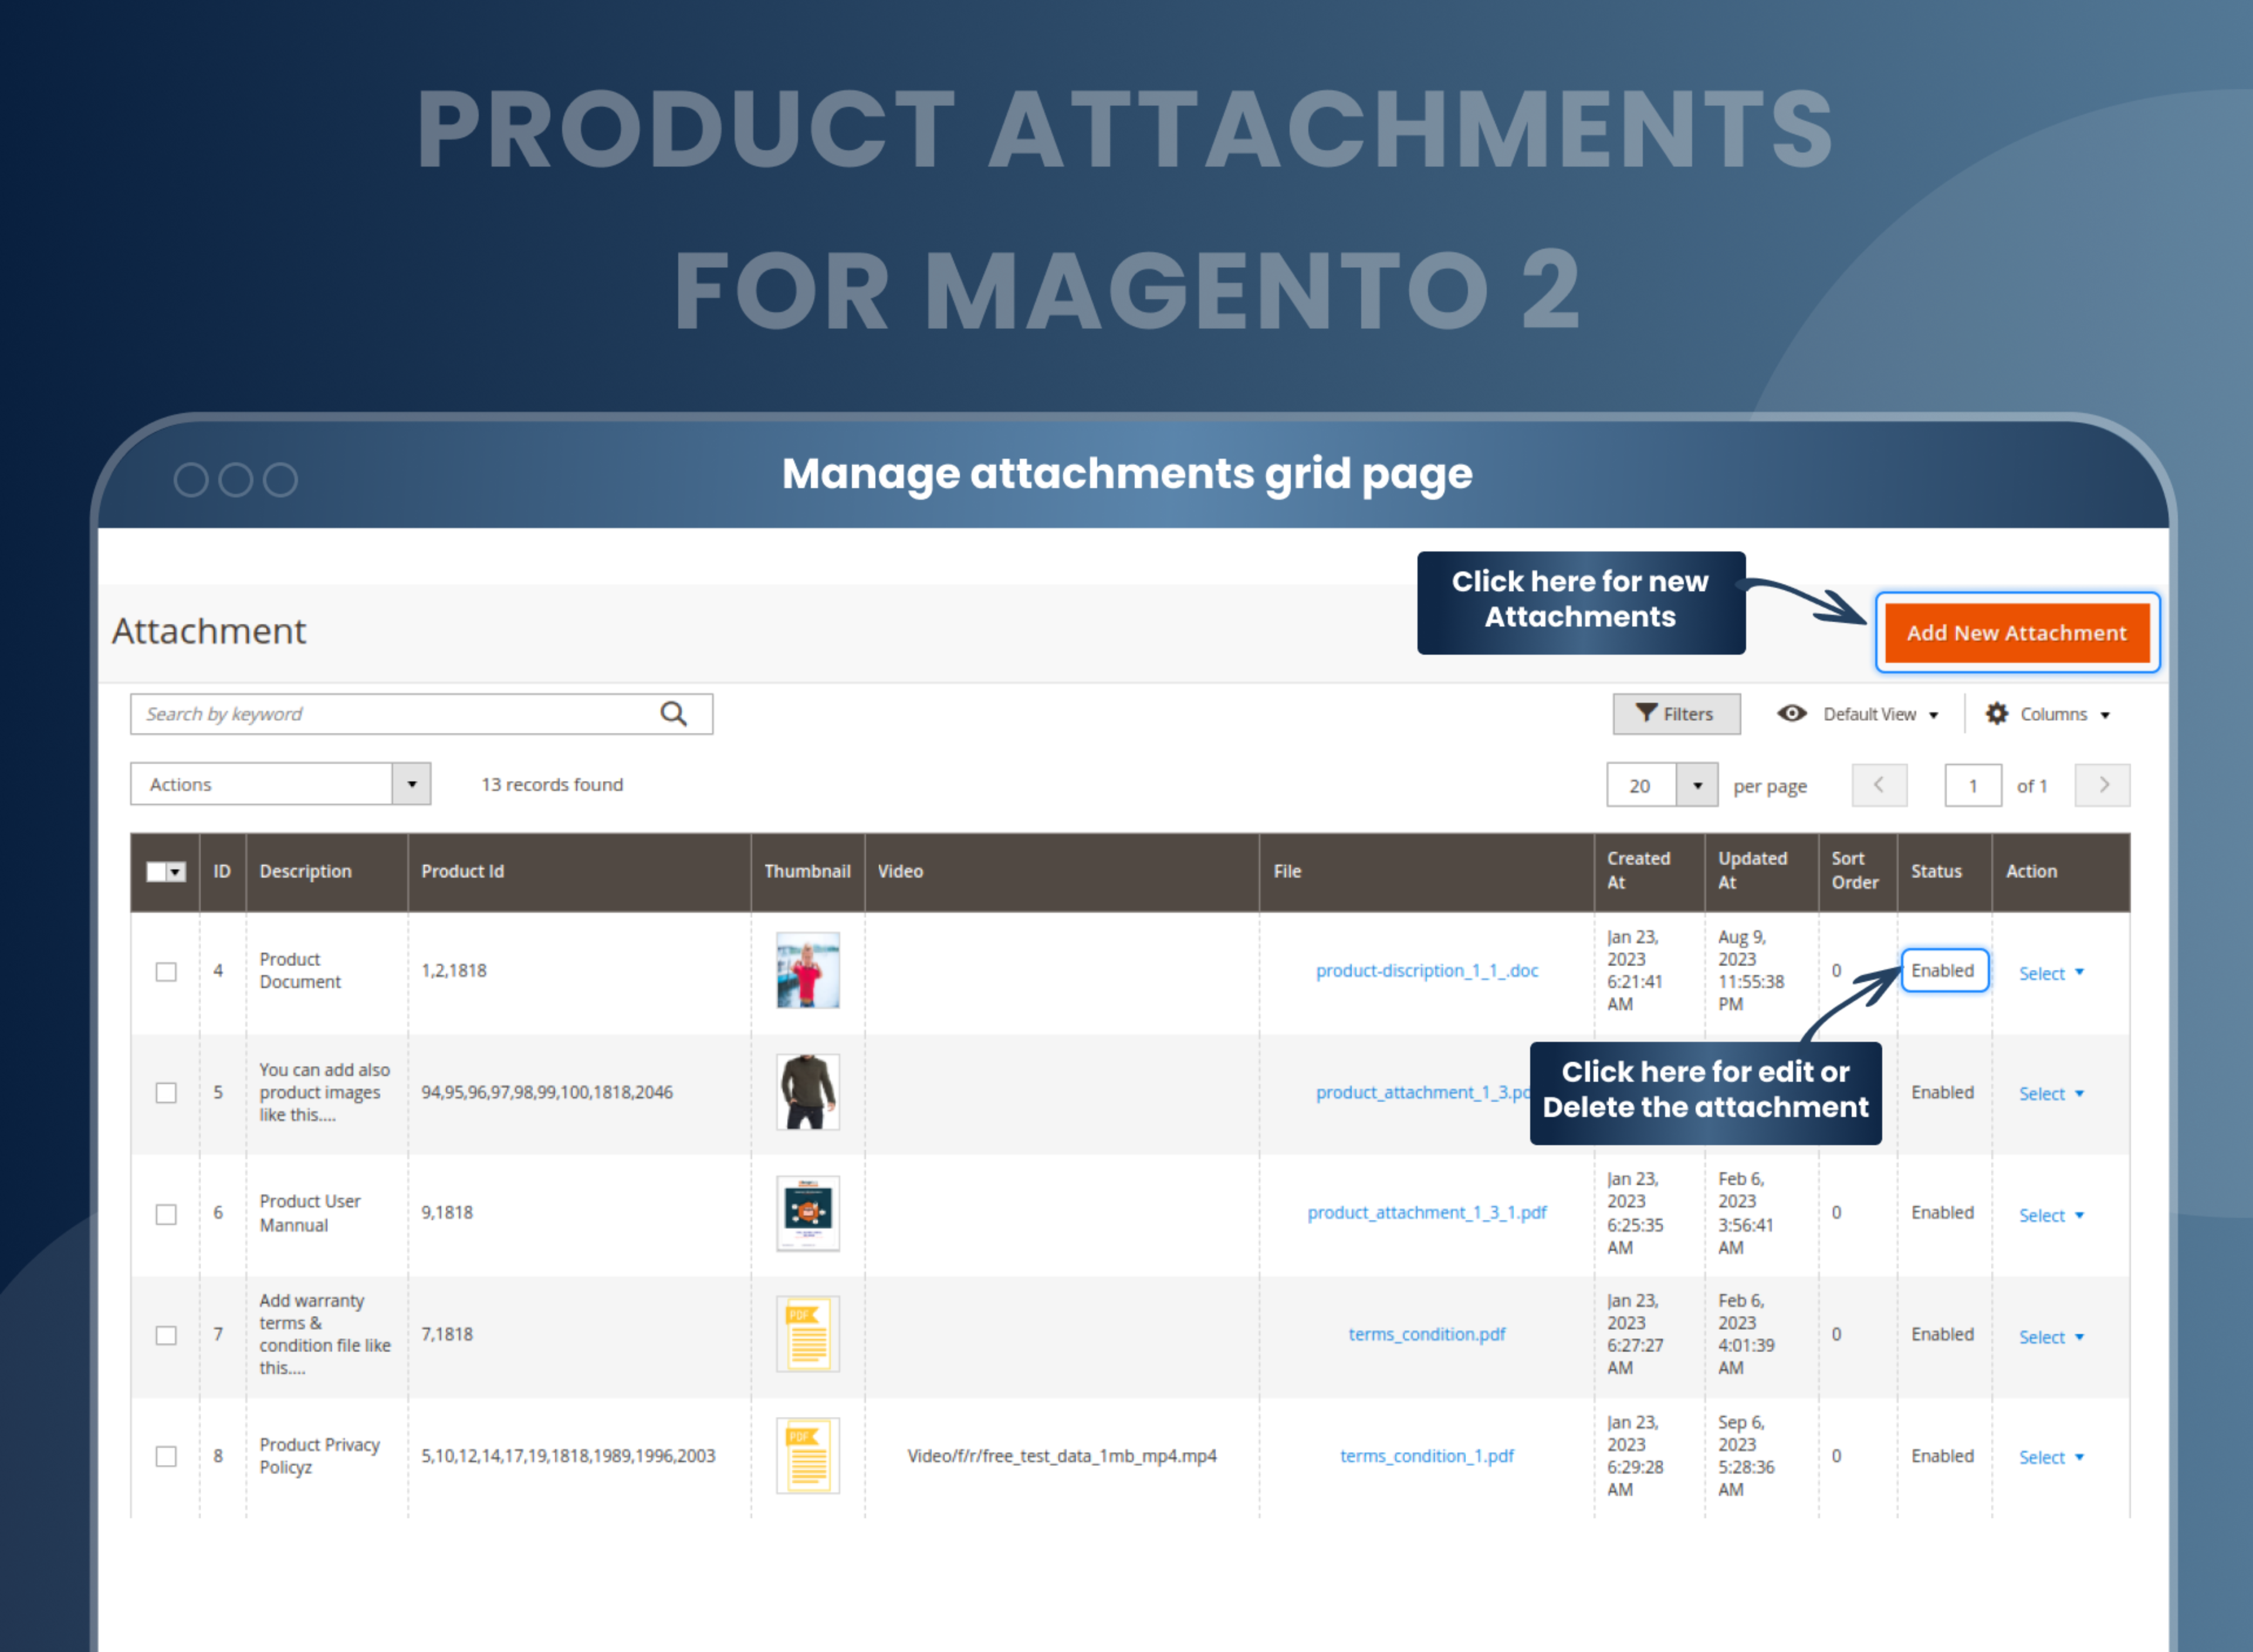Click the search magnifier icon
2253x1652 pixels.
point(673,714)
